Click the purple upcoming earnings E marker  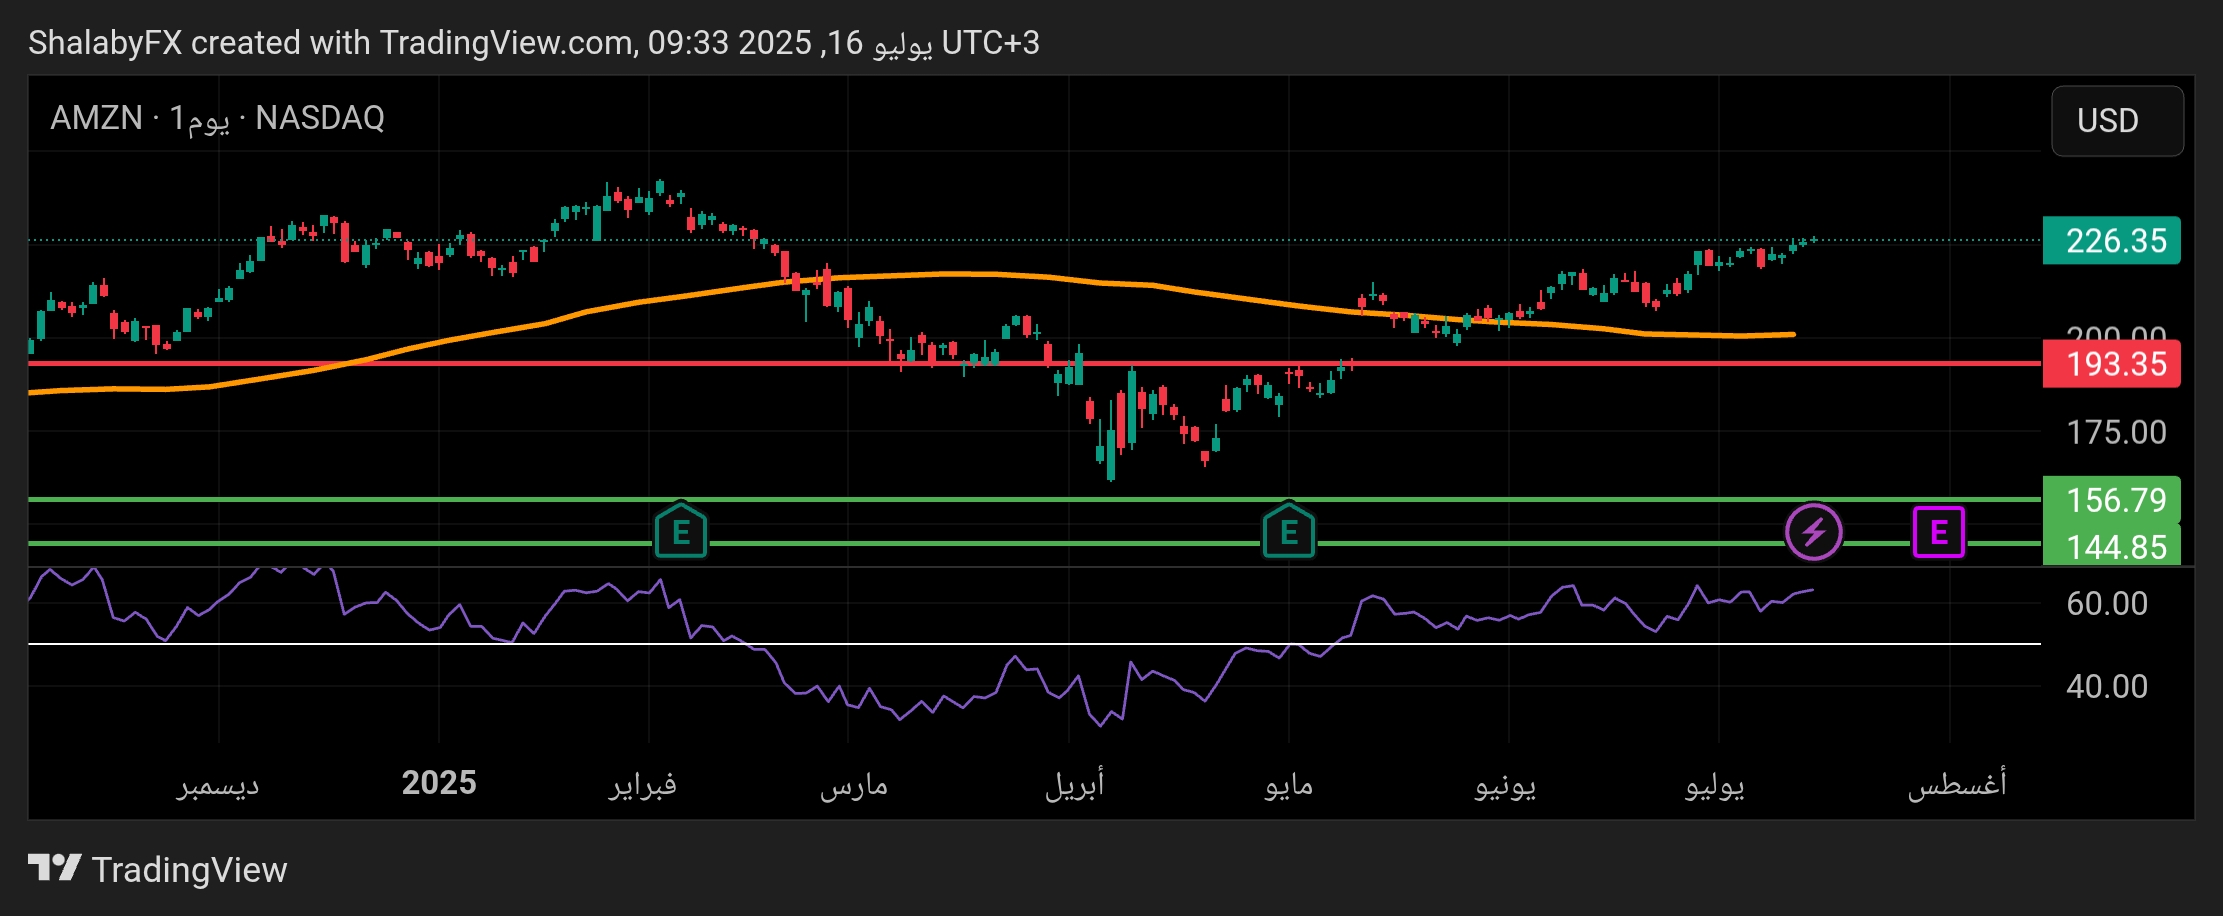(x=1938, y=532)
